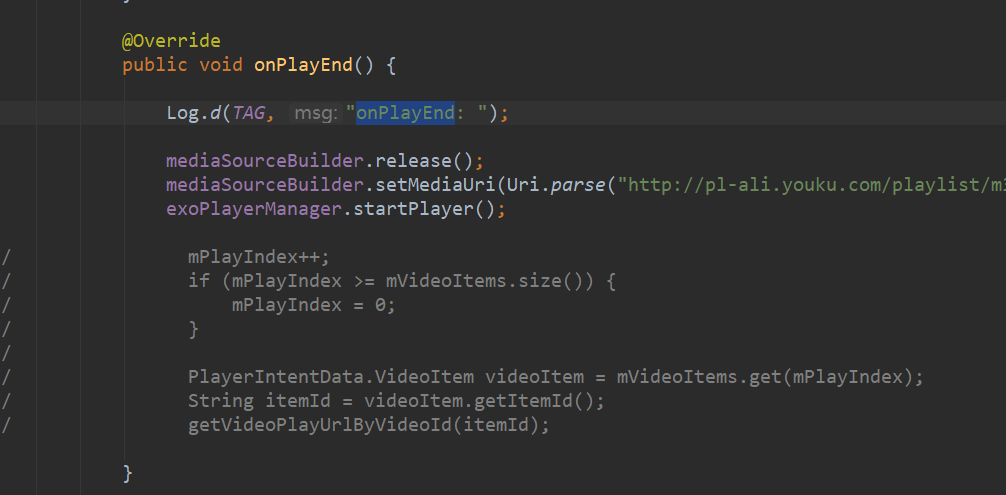The height and width of the screenshot is (495, 1006).
Task: Click mVideoItems.size() in the commented if statement
Action: point(490,281)
